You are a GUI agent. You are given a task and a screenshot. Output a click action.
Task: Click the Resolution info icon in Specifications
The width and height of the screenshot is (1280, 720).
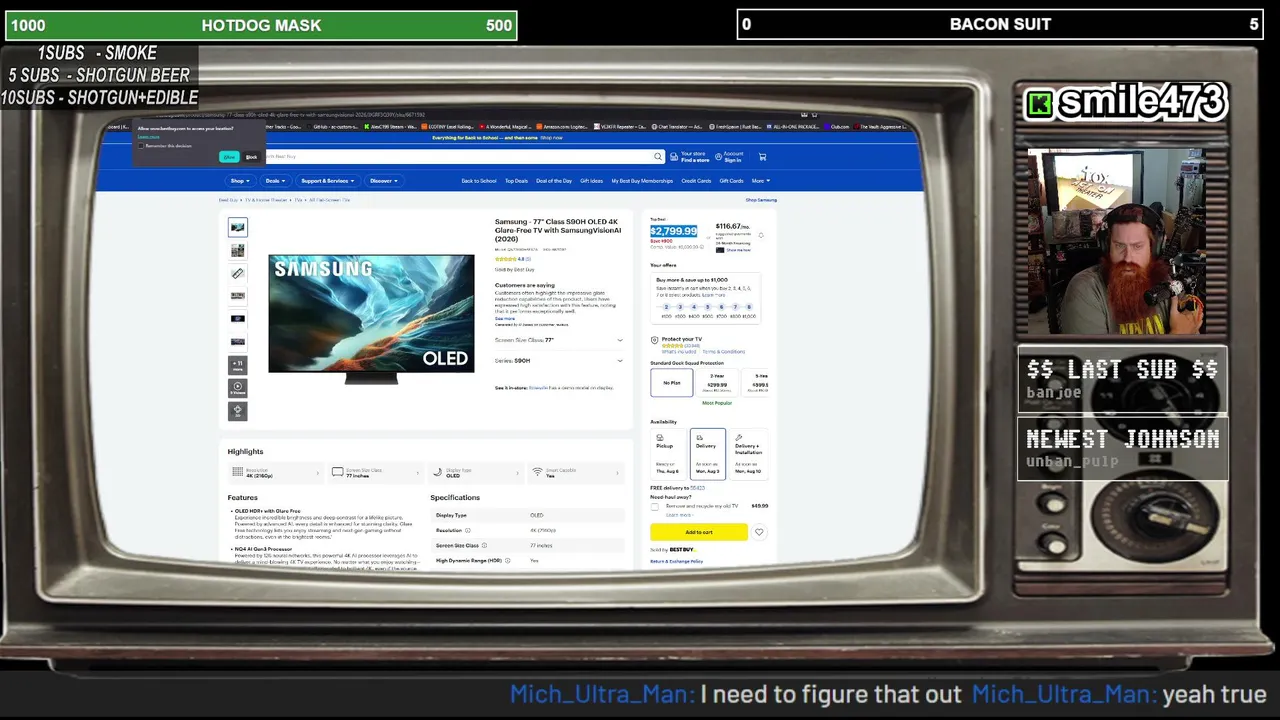point(467,530)
